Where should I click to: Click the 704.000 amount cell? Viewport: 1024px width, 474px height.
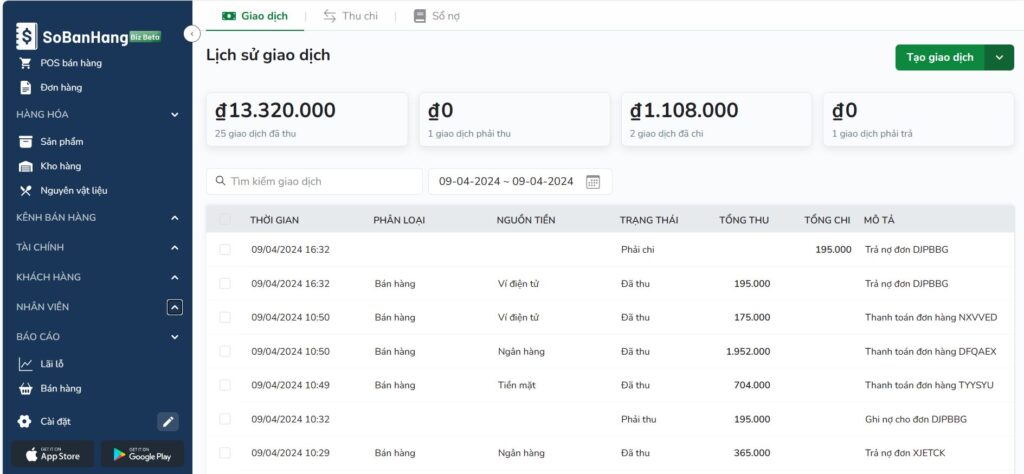[752, 385]
